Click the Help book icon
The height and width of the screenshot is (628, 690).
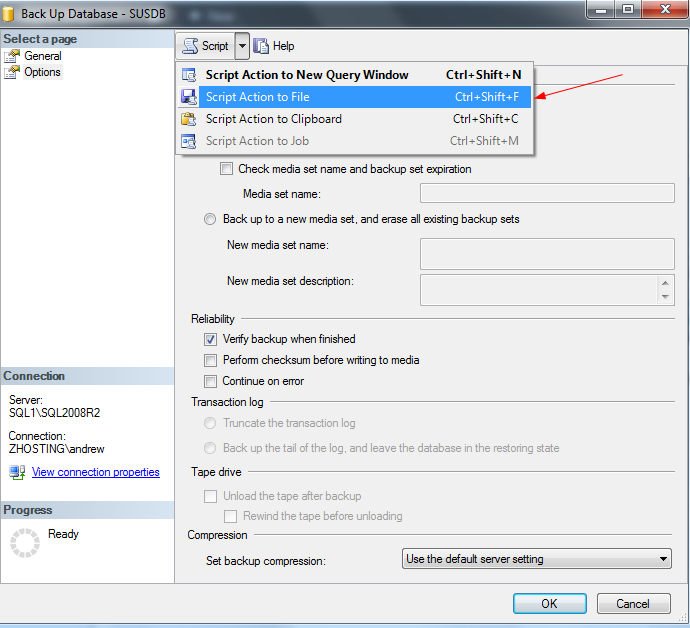click(x=261, y=46)
